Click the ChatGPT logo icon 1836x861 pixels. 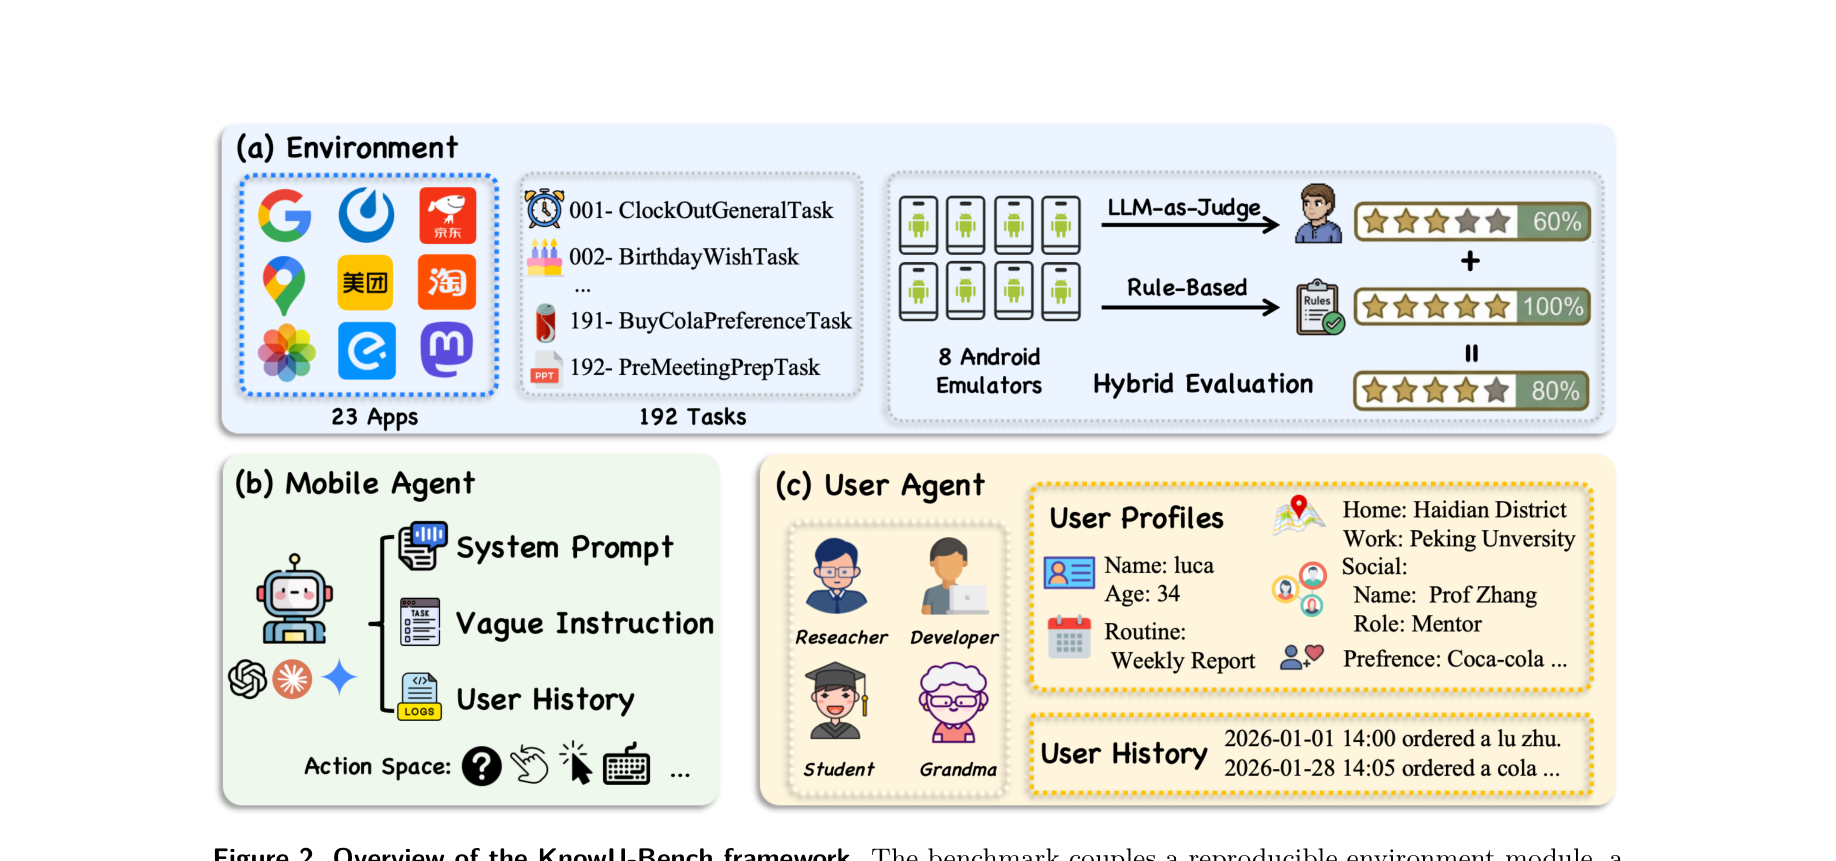pyautogui.click(x=247, y=679)
